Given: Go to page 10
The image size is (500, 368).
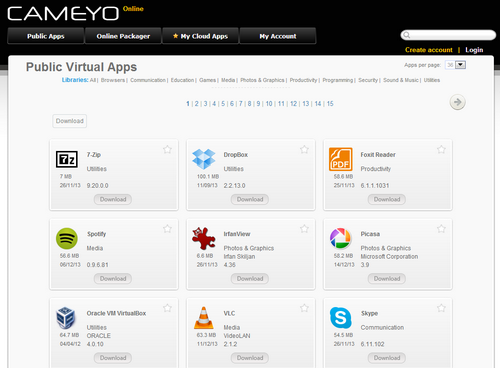Looking at the screenshot, I should [x=269, y=104].
